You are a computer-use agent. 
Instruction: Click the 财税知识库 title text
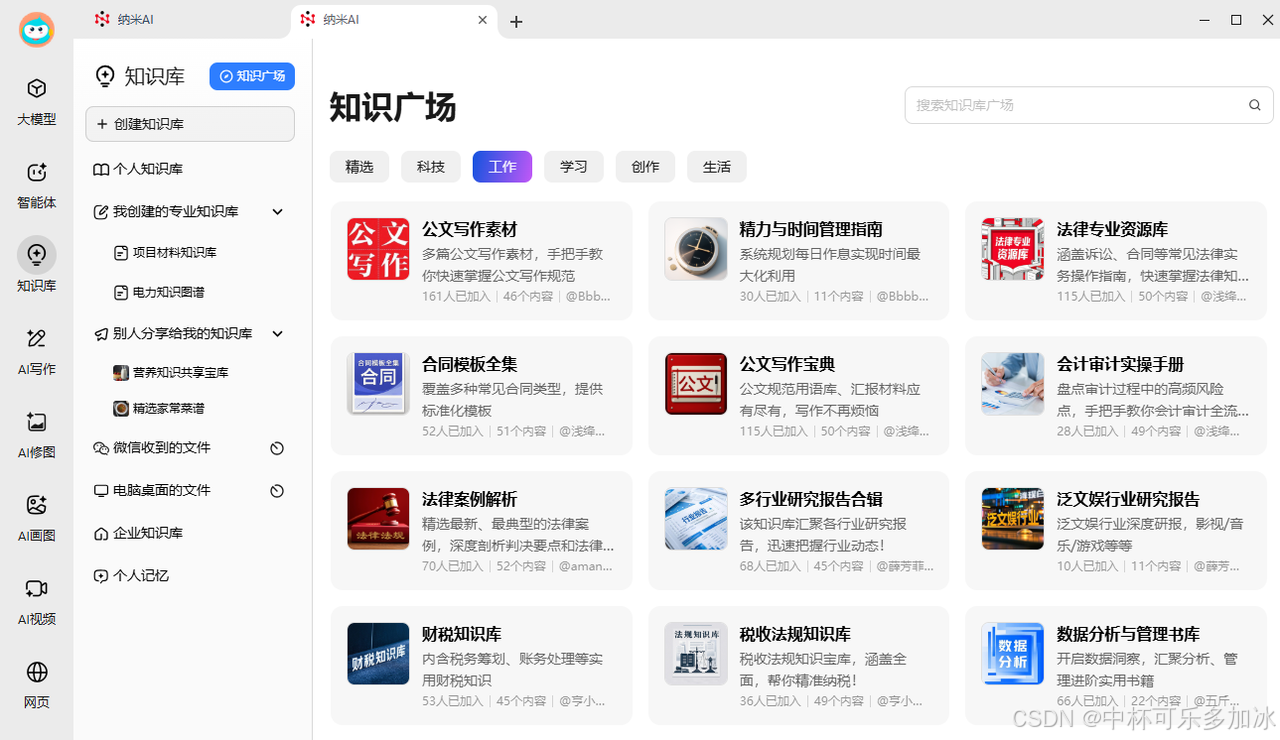click(462, 635)
